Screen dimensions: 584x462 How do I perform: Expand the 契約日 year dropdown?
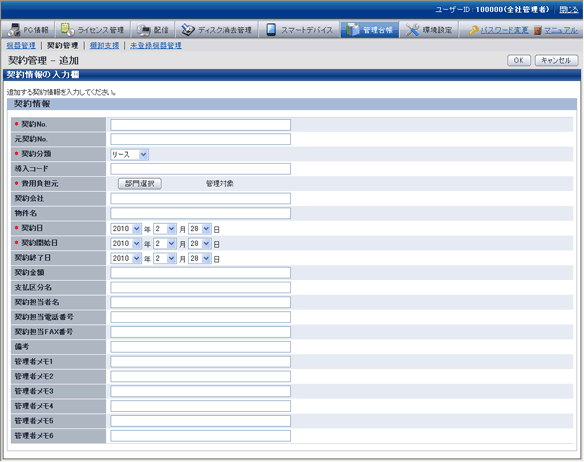[x=126, y=228]
